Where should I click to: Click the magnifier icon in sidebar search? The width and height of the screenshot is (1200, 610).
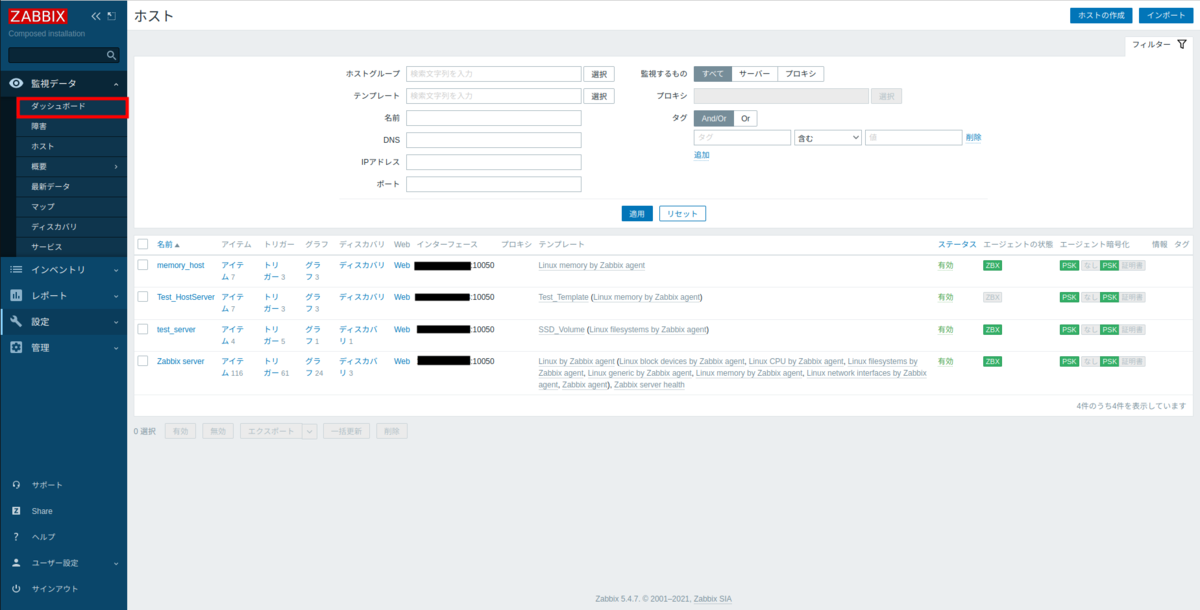(x=112, y=55)
